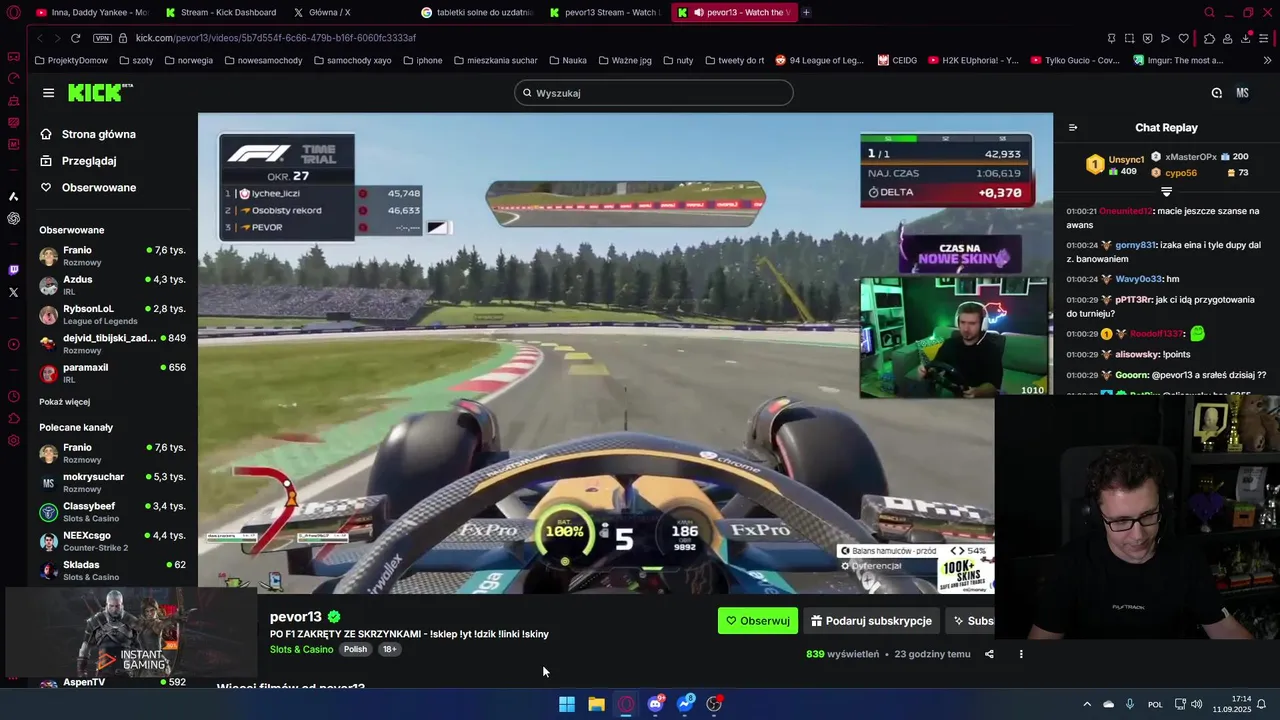The height and width of the screenshot is (720, 1280).
Task: Switch to tabletki solne Google tab
Action: [x=478, y=12]
